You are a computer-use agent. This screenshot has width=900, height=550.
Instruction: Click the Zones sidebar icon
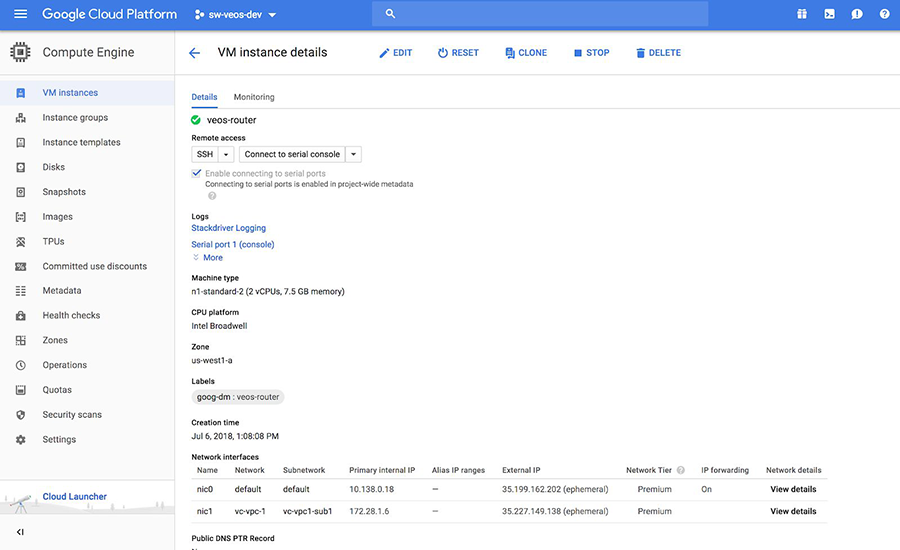pyautogui.click(x=21, y=340)
